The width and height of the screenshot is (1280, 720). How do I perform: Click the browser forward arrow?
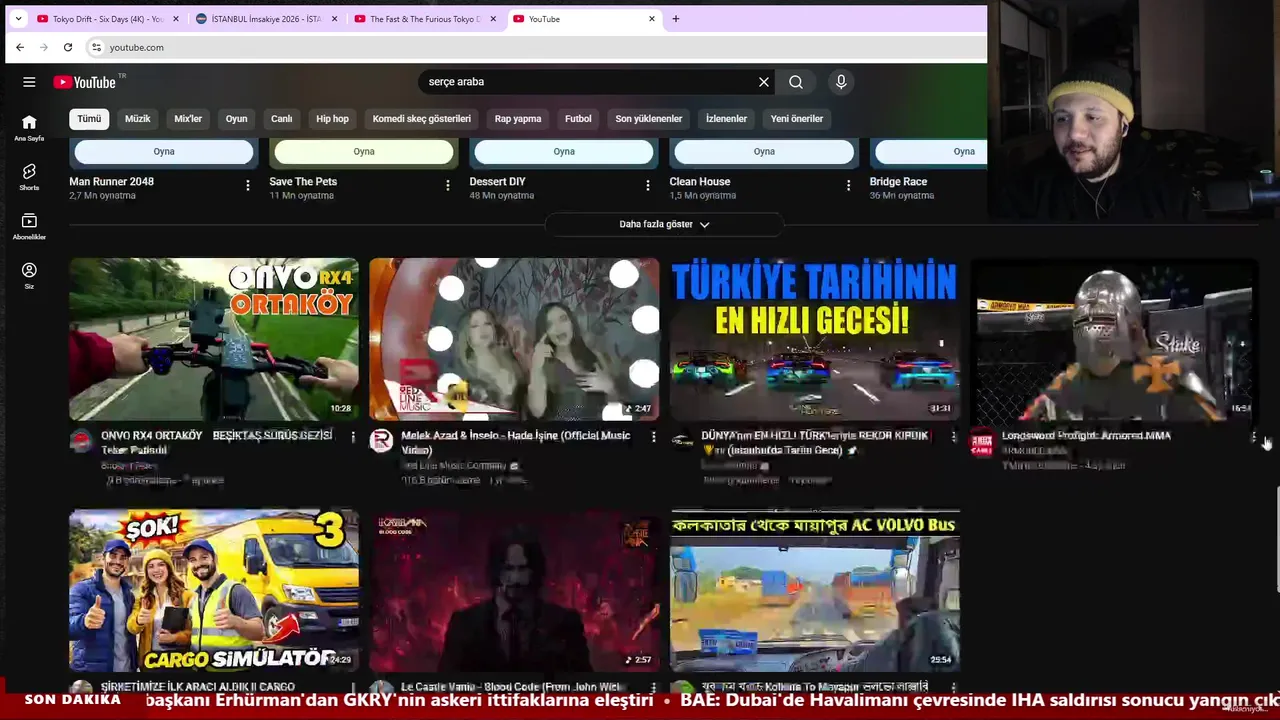pyautogui.click(x=44, y=47)
